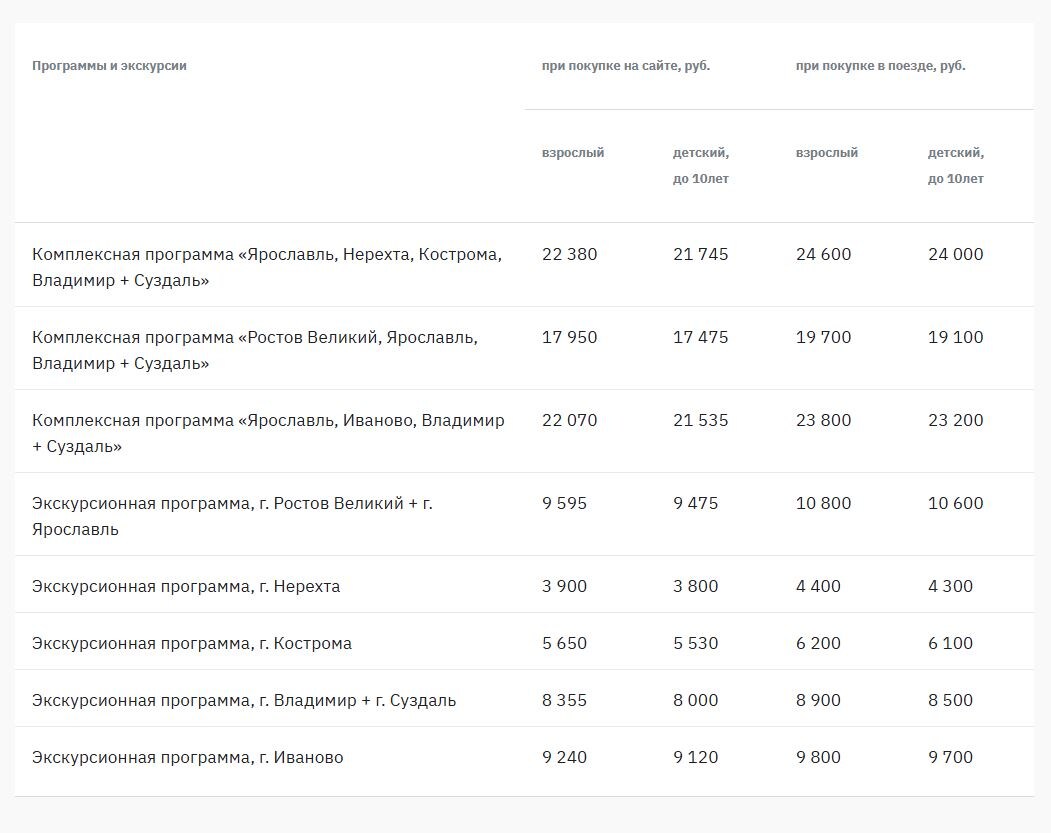The image size is (1051, 833).
Task: Click the 'г. Владимир + г. Суздаль' excursion row
Action: click(244, 700)
